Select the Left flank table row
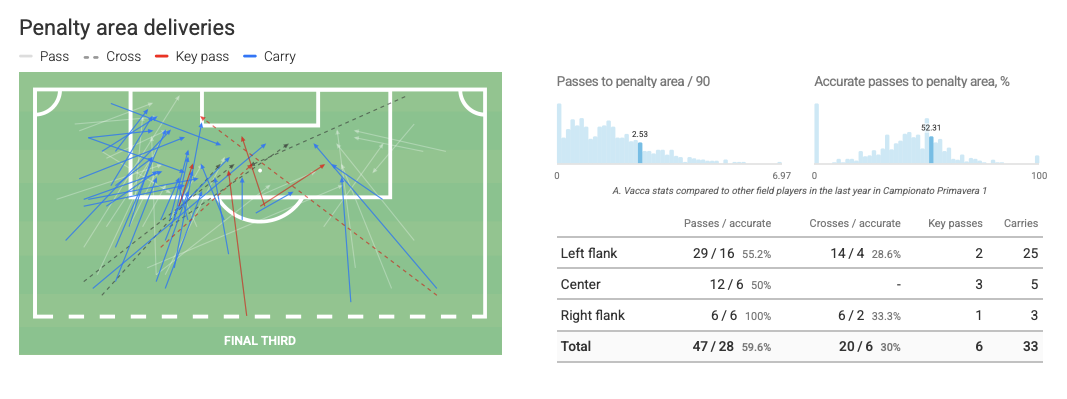 pyautogui.click(x=800, y=253)
